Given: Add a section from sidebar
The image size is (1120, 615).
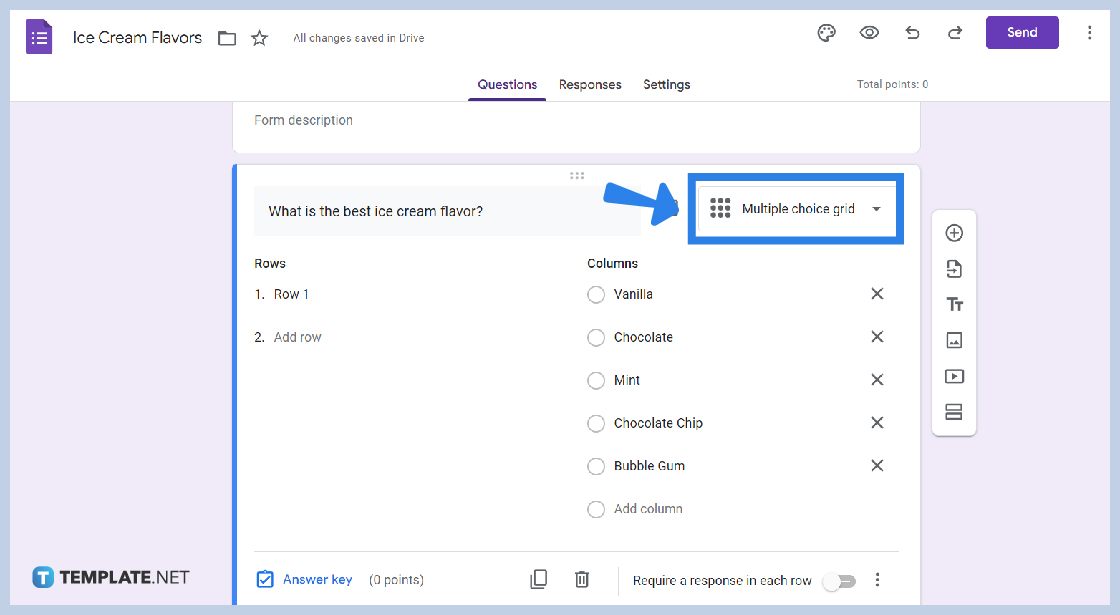Looking at the screenshot, I should pos(954,413).
